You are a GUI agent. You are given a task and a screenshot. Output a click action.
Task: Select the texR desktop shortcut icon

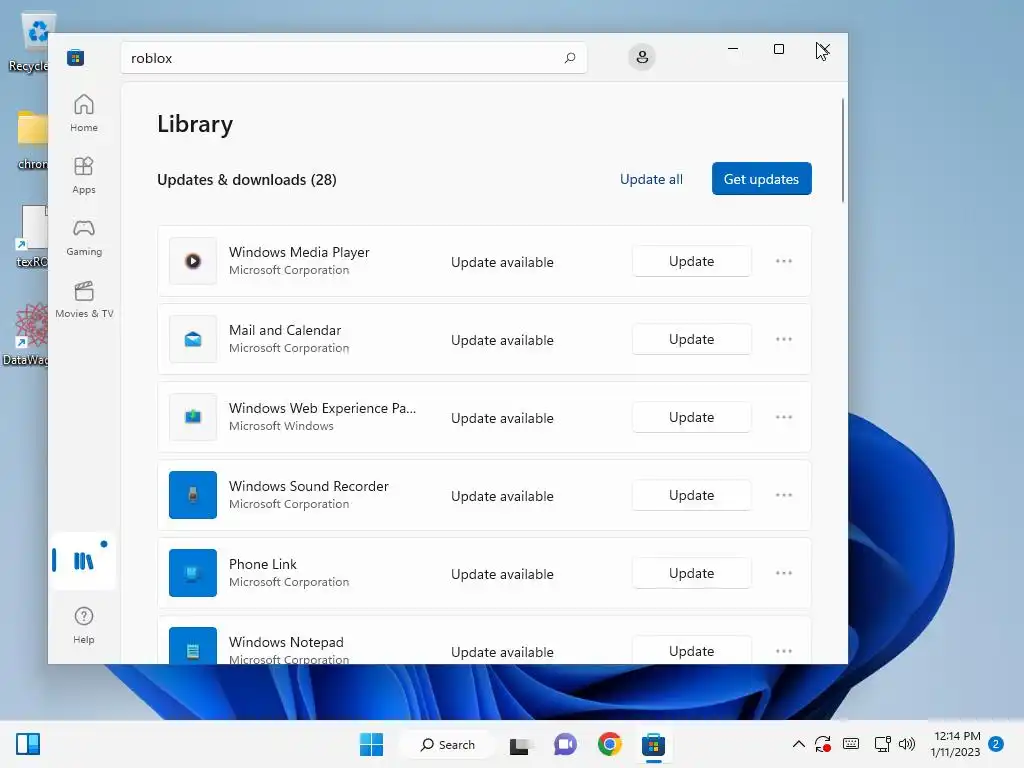(31, 236)
